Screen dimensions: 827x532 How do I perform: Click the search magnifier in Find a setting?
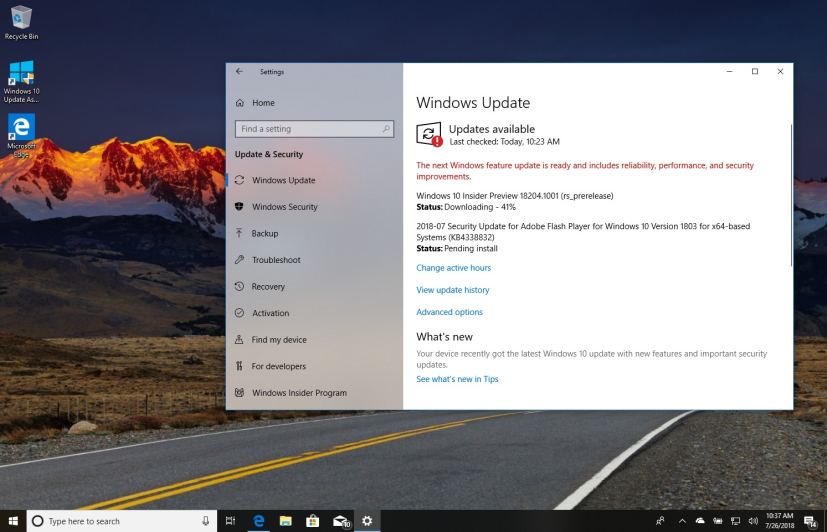[386, 129]
